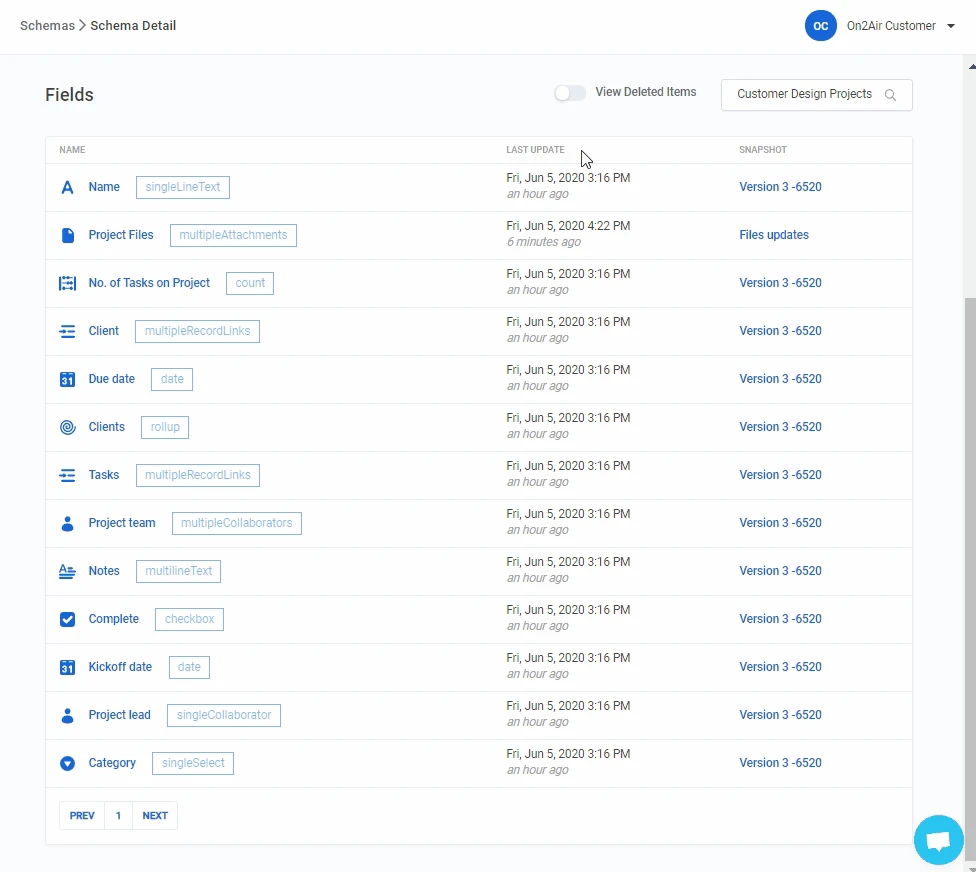Go to Schemas breadcrumb

[x=47, y=26]
